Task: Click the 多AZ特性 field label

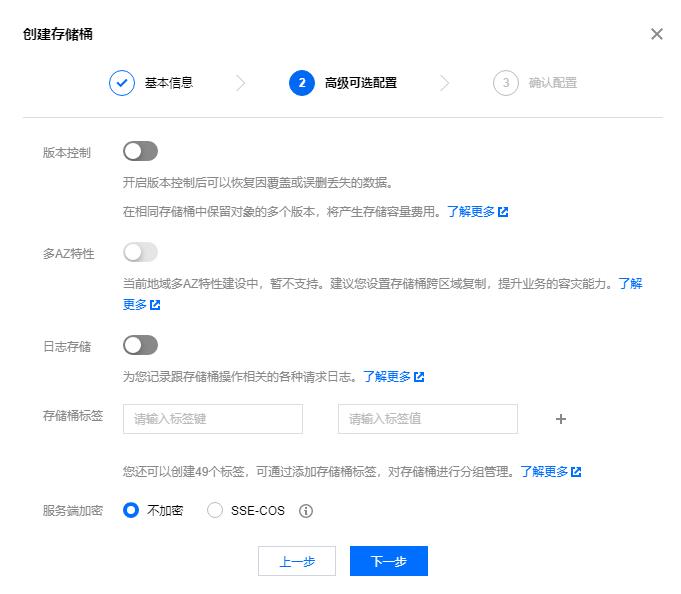Action: pos(69,254)
